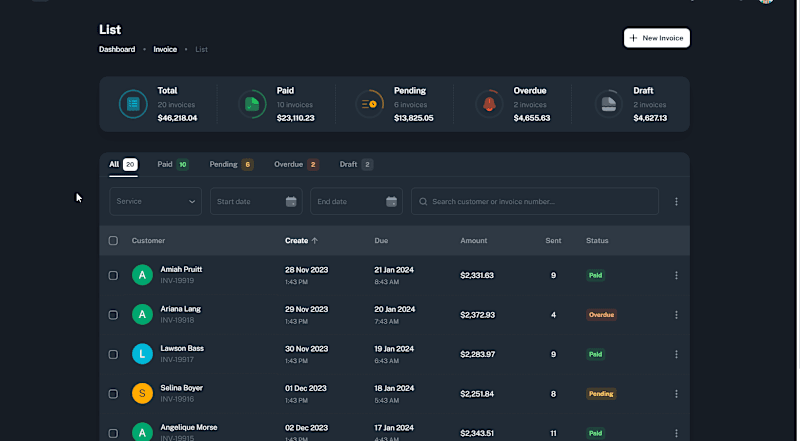Open row actions menu for Selina Boyer
Screen dimensions: 800x441
(676, 394)
